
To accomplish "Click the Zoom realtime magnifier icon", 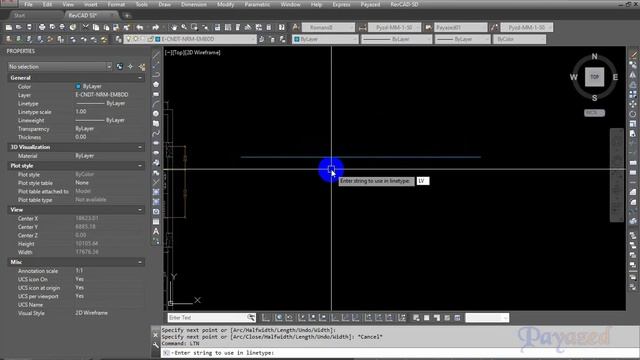I will [184, 27].
